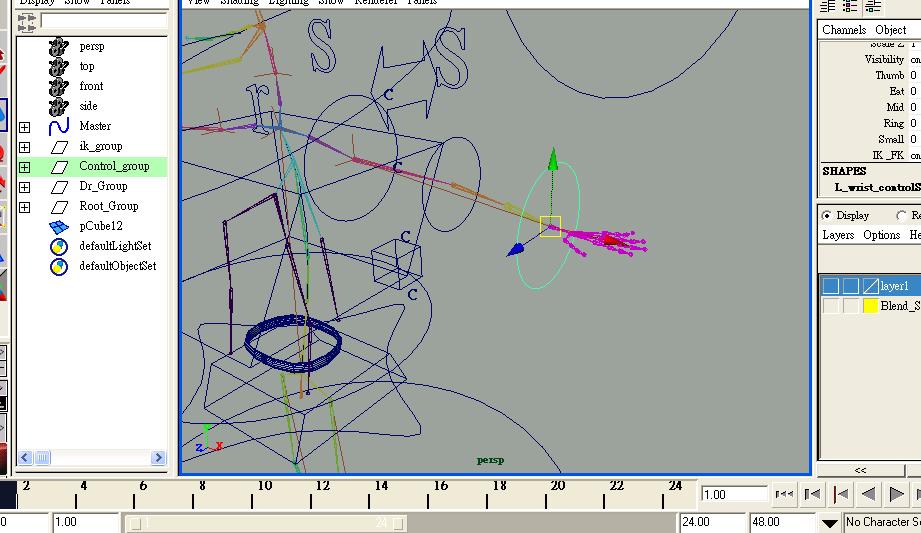Screen dimensions: 921x533
Task: Select the L_wrist_controlShape node name
Action: (878, 187)
